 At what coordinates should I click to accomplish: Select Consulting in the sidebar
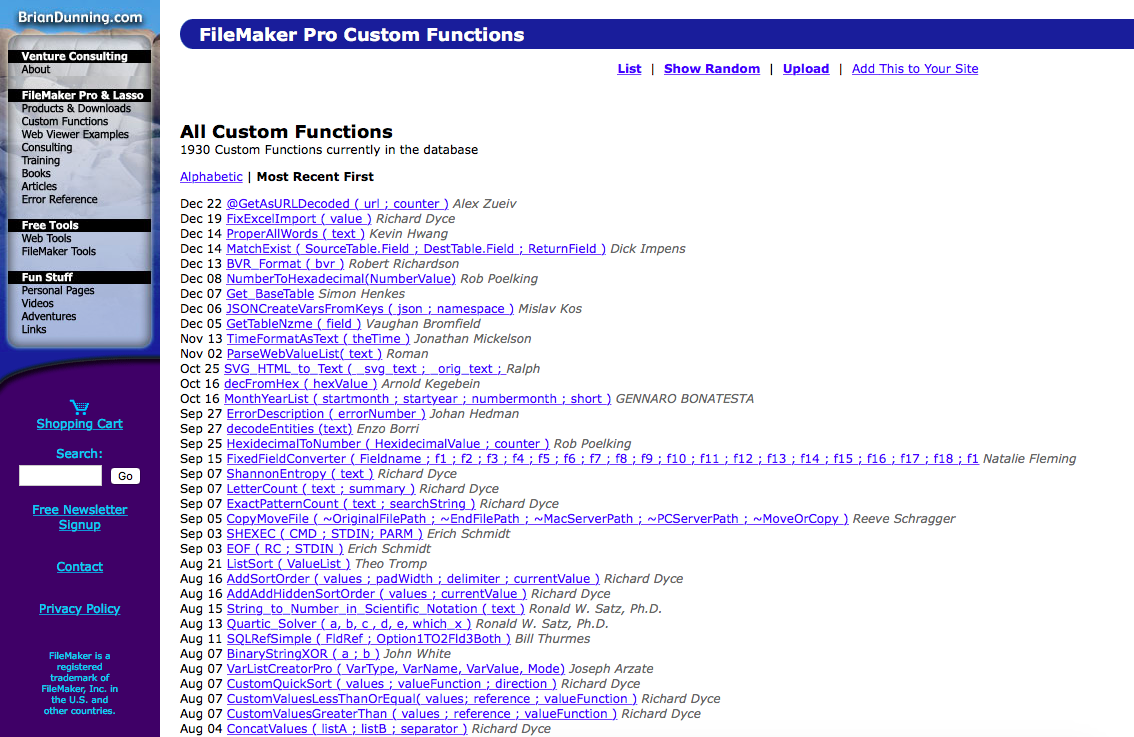click(x=46, y=148)
